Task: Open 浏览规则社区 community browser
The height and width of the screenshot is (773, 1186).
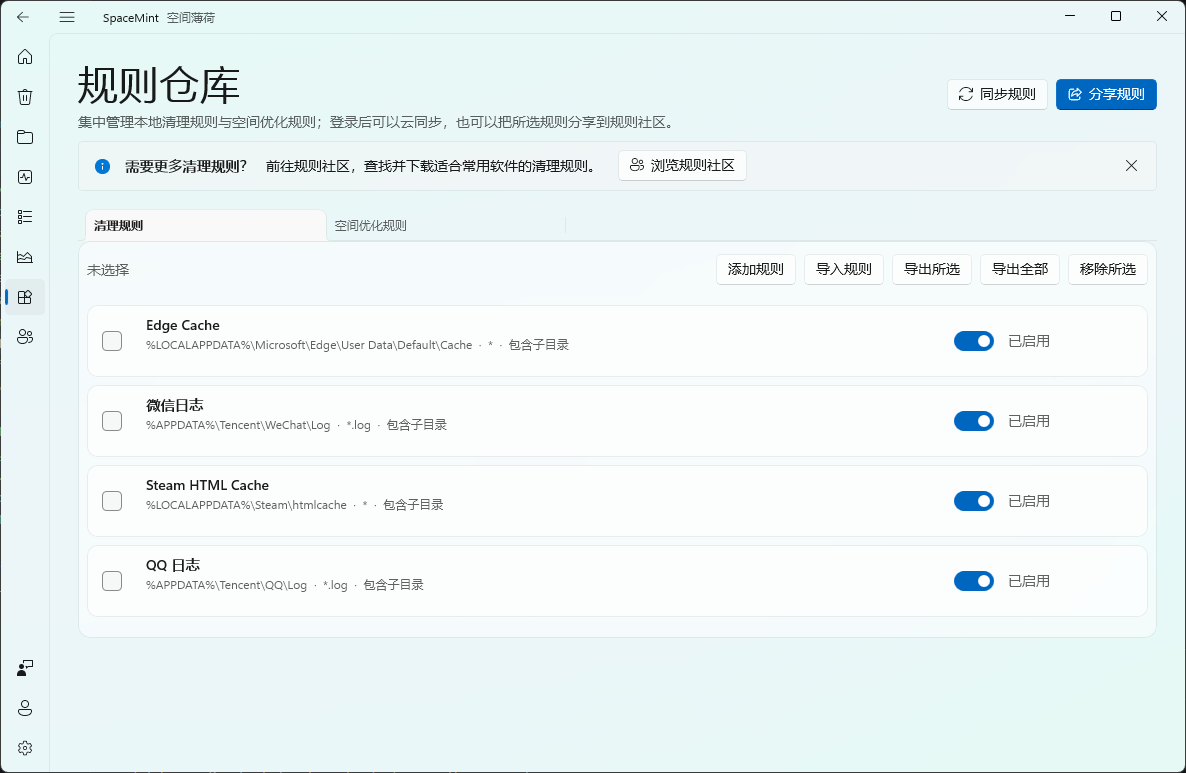Action: (x=682, y=165)
